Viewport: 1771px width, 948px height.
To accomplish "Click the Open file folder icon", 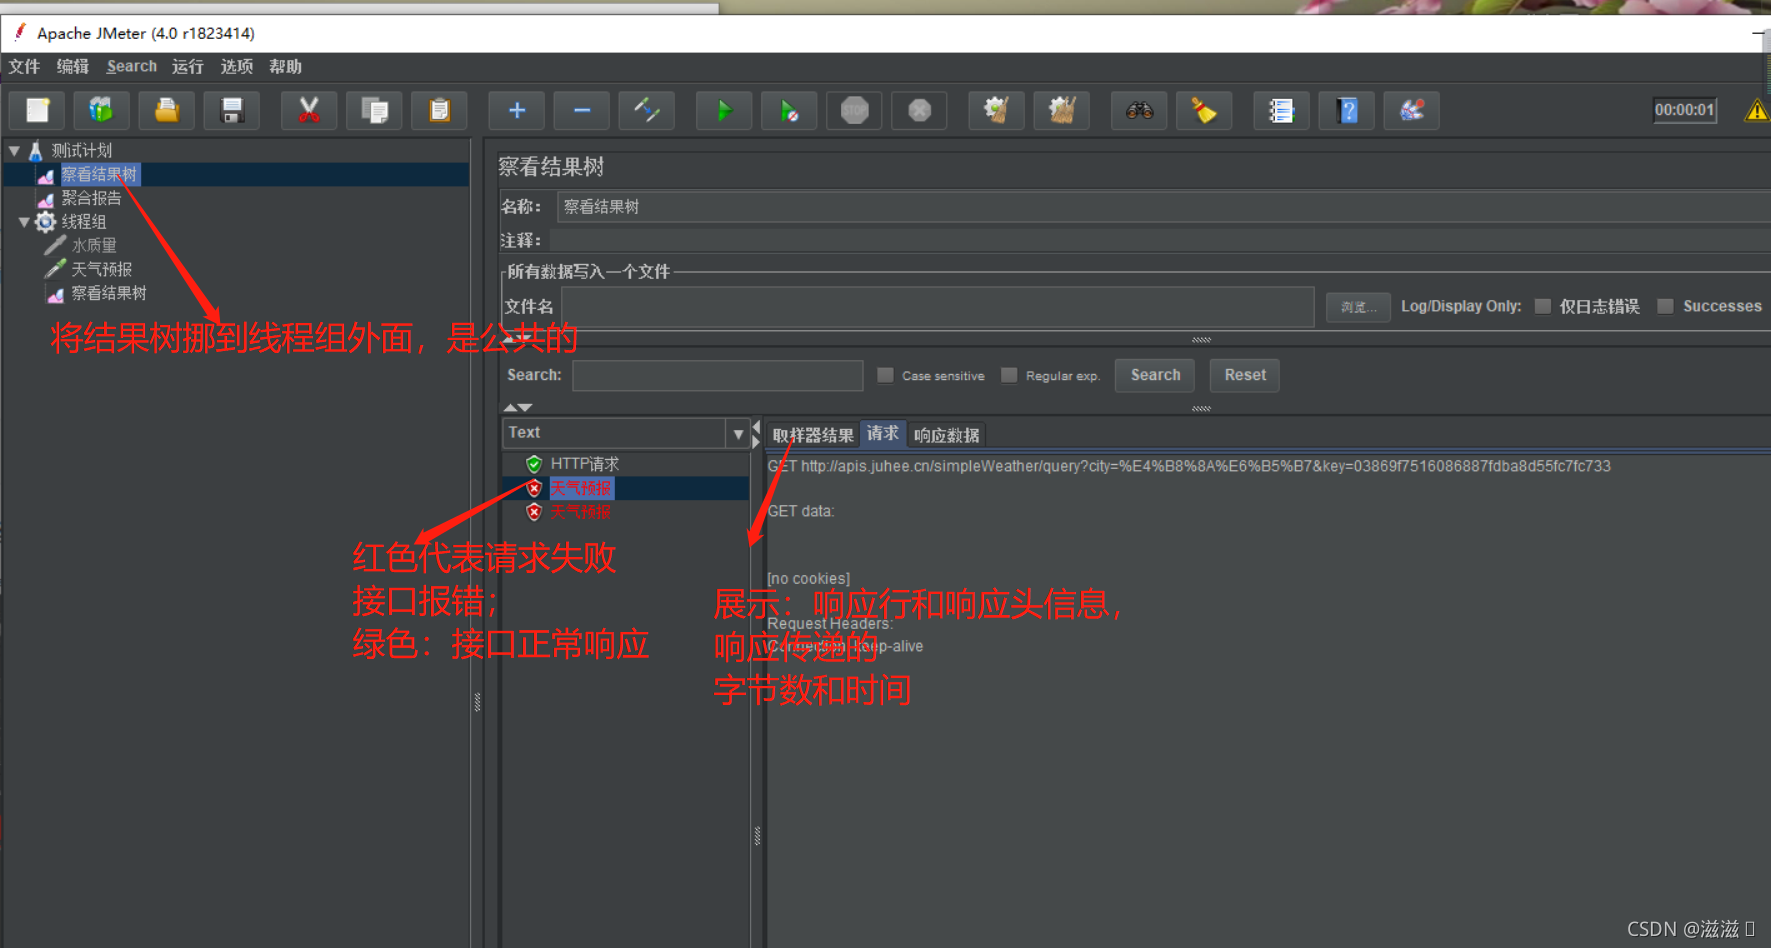I will pos(167,110).
